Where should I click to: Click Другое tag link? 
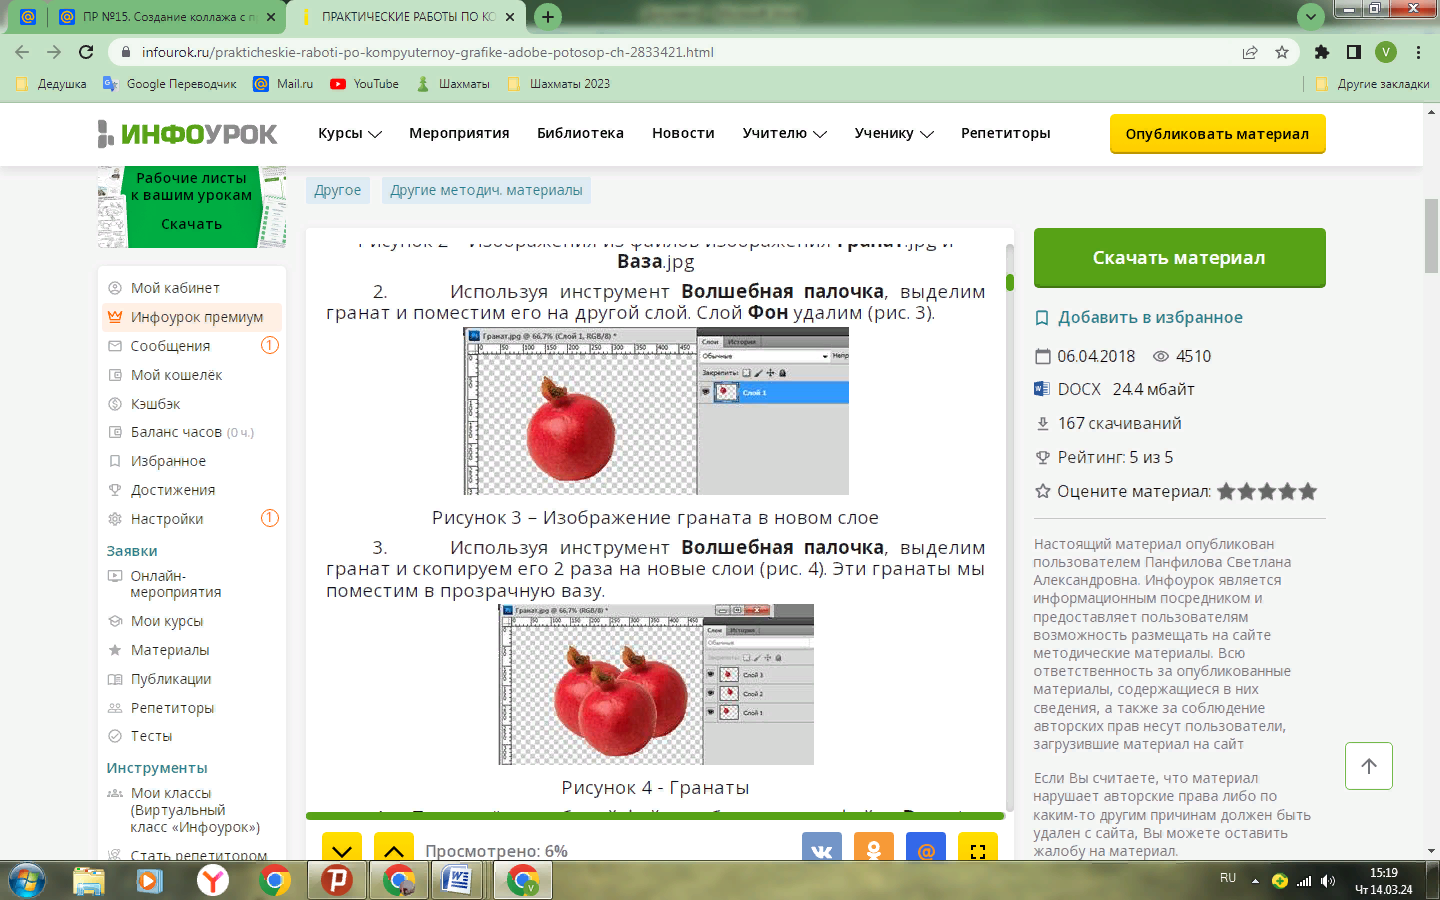point(338,190)
